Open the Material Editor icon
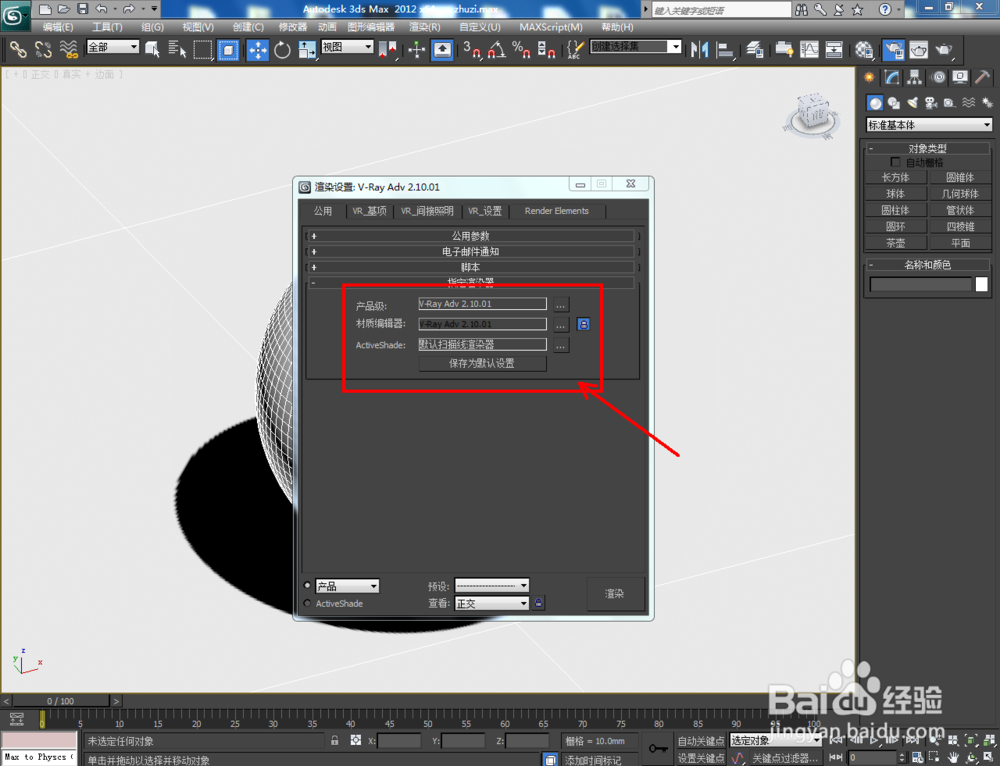 coord(864,49)
